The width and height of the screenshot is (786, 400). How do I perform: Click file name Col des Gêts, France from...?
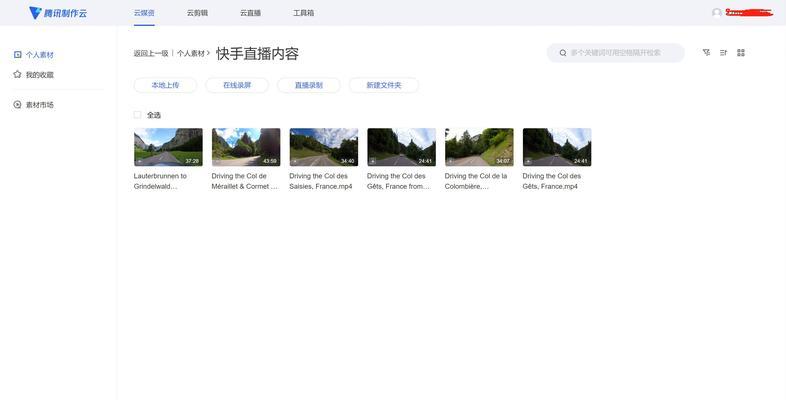coord(399,181)
